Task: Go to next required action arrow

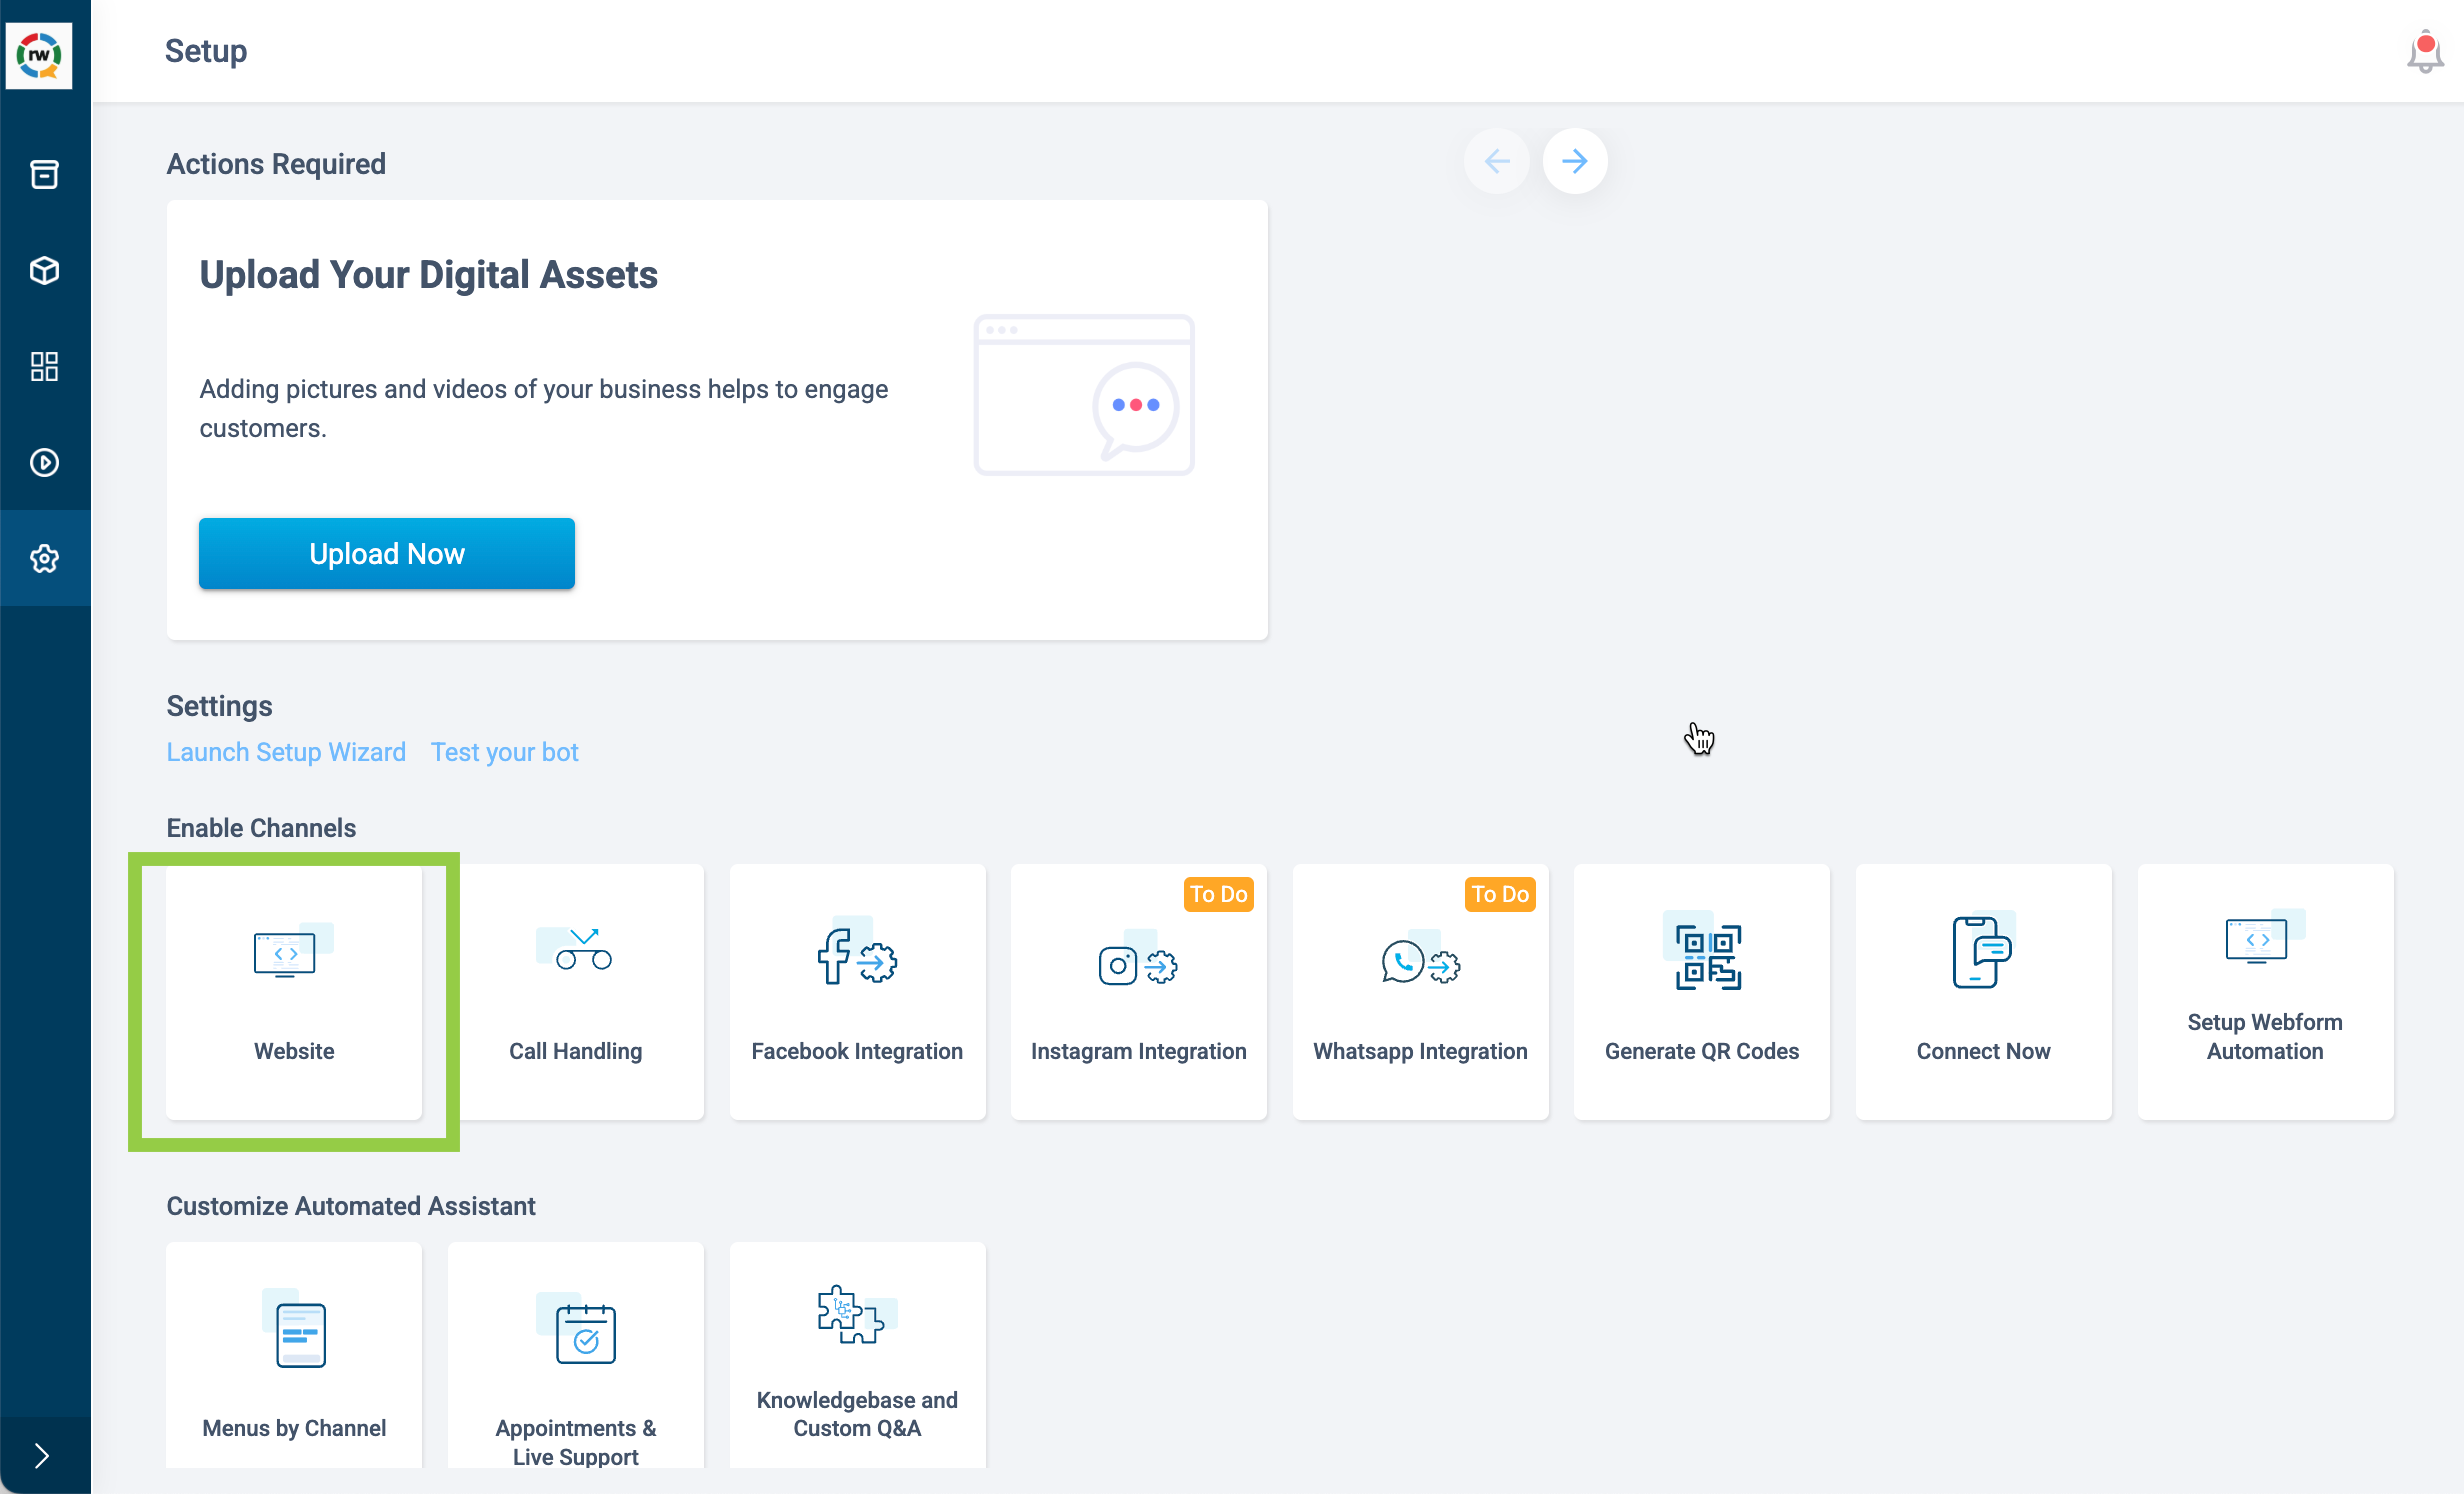Action: click(1574, 161)
